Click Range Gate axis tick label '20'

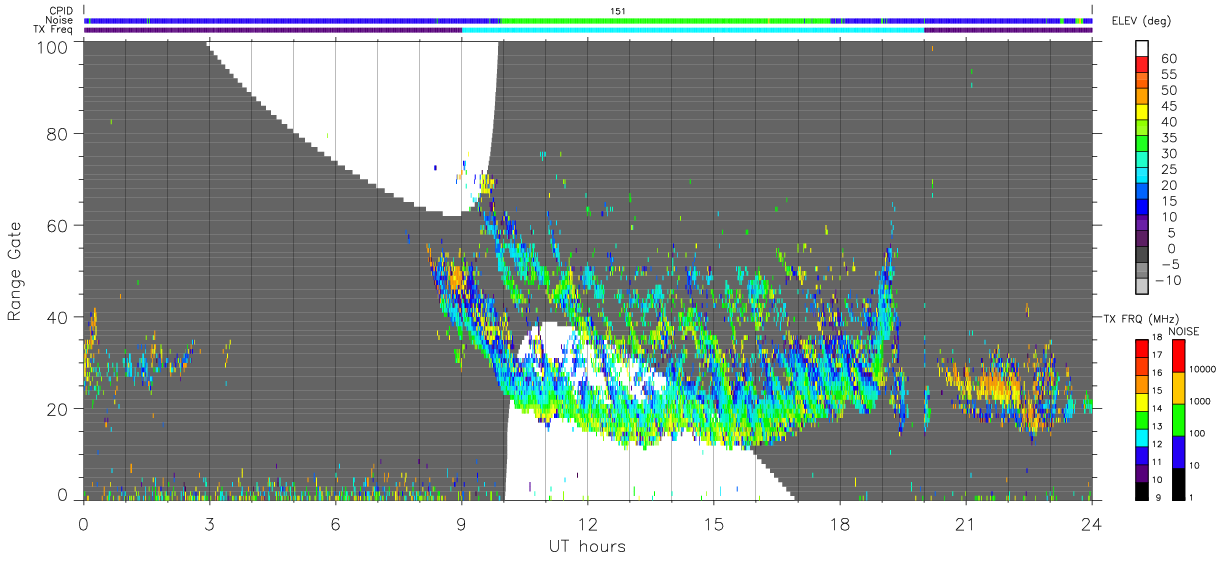(x=57, y=409)
